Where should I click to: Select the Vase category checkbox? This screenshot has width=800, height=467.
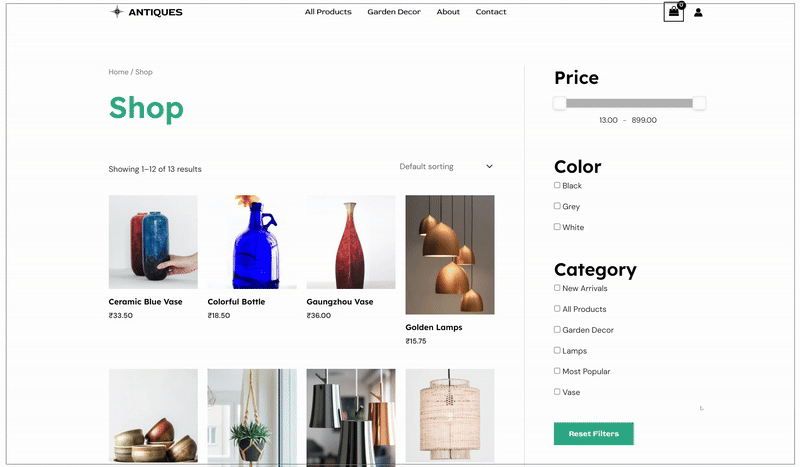557,391
